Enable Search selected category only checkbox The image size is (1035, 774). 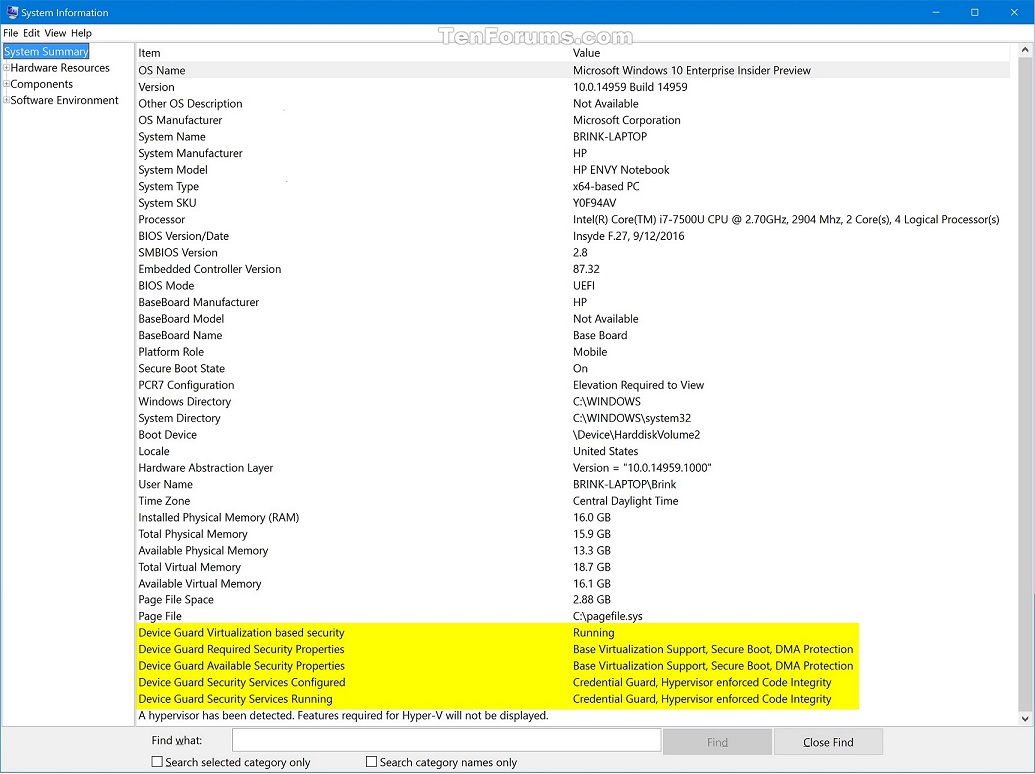pos(157,761)
